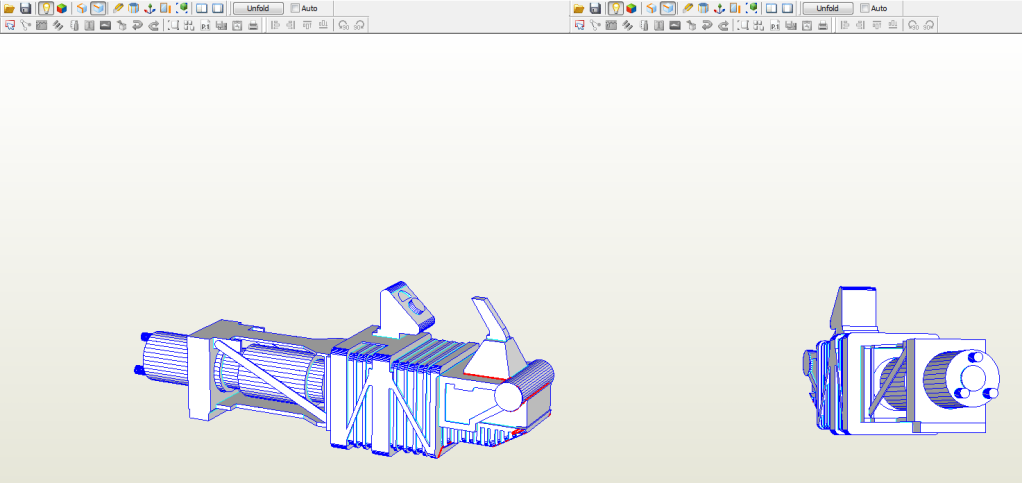Image resolution: width=1022 pixels, height=483 pixels.
Task: Click the printer icon in right toolbar
Action: coord(822,25)
